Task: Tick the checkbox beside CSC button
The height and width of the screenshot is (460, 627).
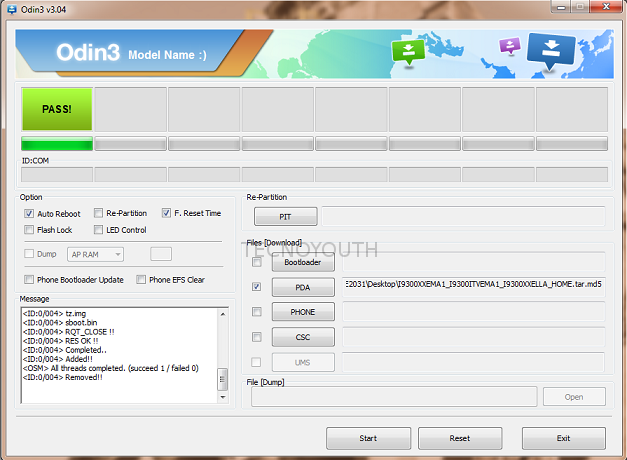Action: click(x=257, y=337)
